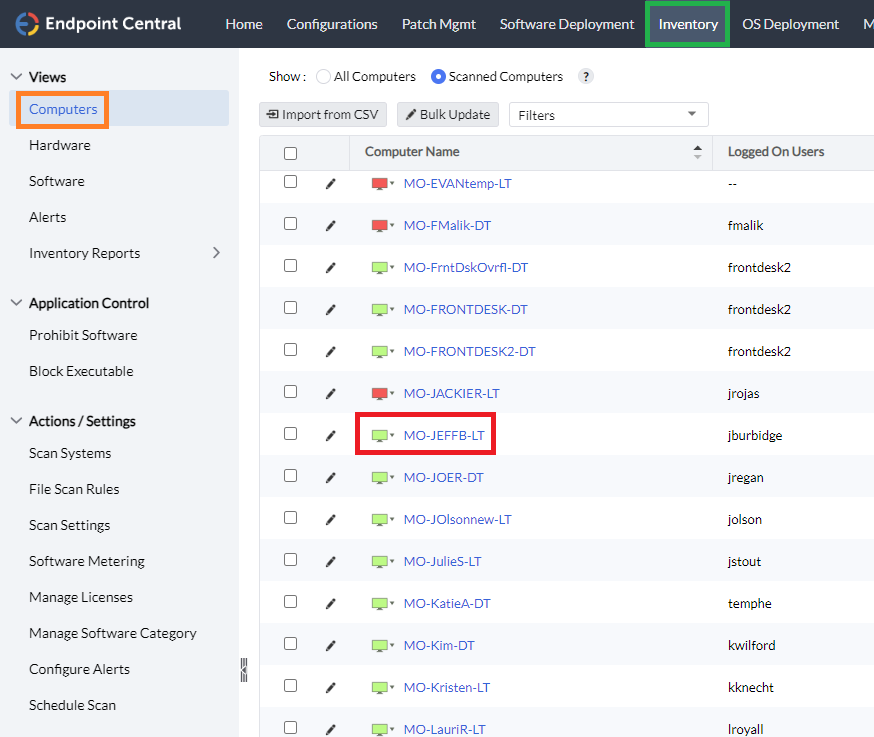Open dropdown arrow beside MO-FRONTDESK2-DT icon
Screen dimensions: 874x737
392,351
